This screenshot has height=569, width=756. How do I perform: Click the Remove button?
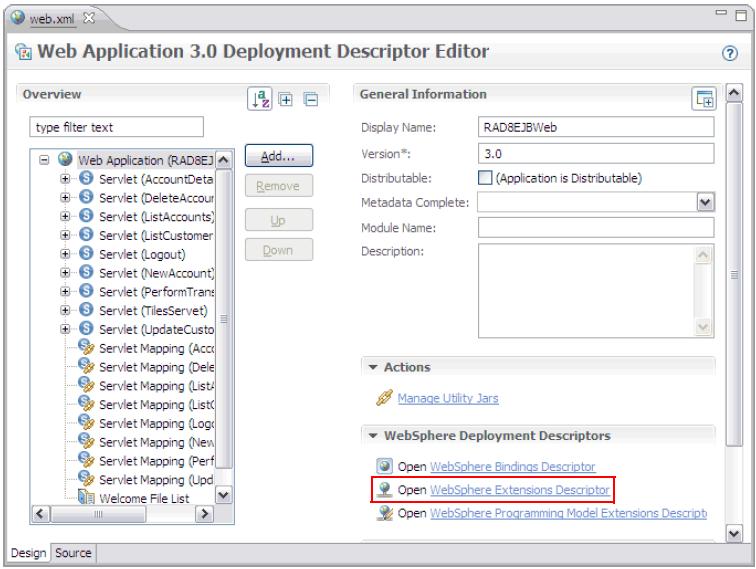(x=279, y=186)
